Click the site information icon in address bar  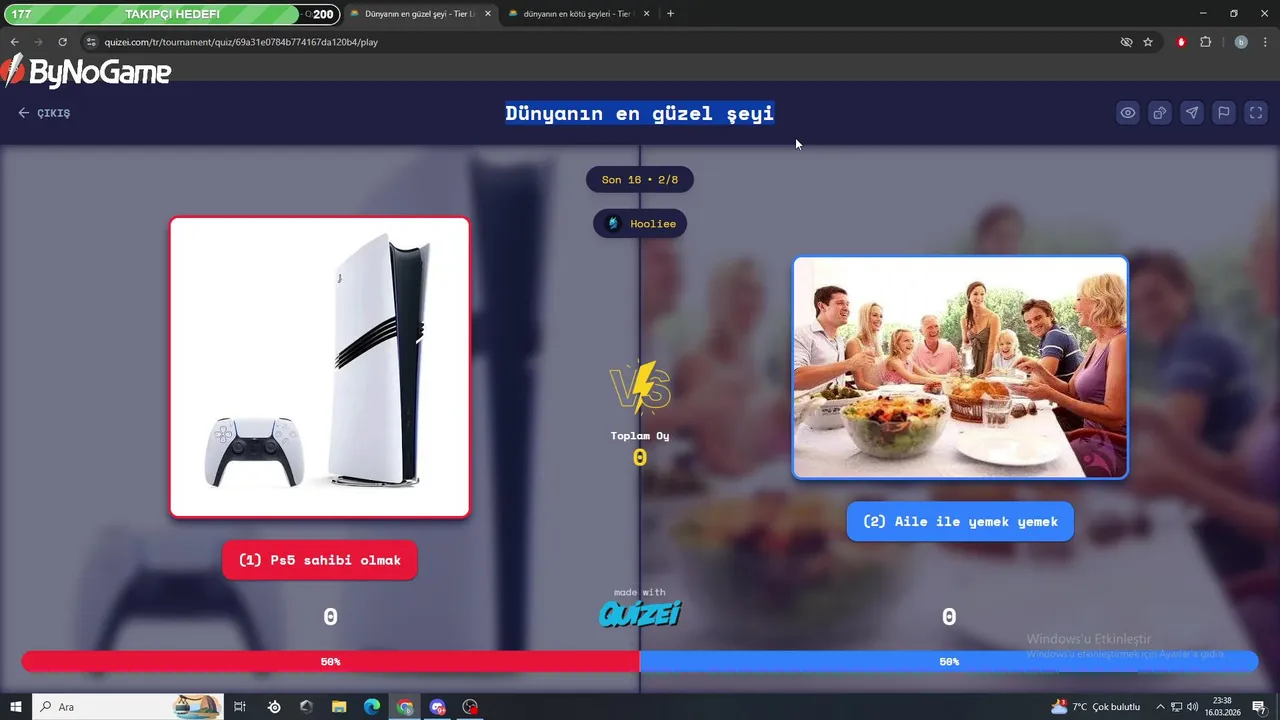[91, 42]
